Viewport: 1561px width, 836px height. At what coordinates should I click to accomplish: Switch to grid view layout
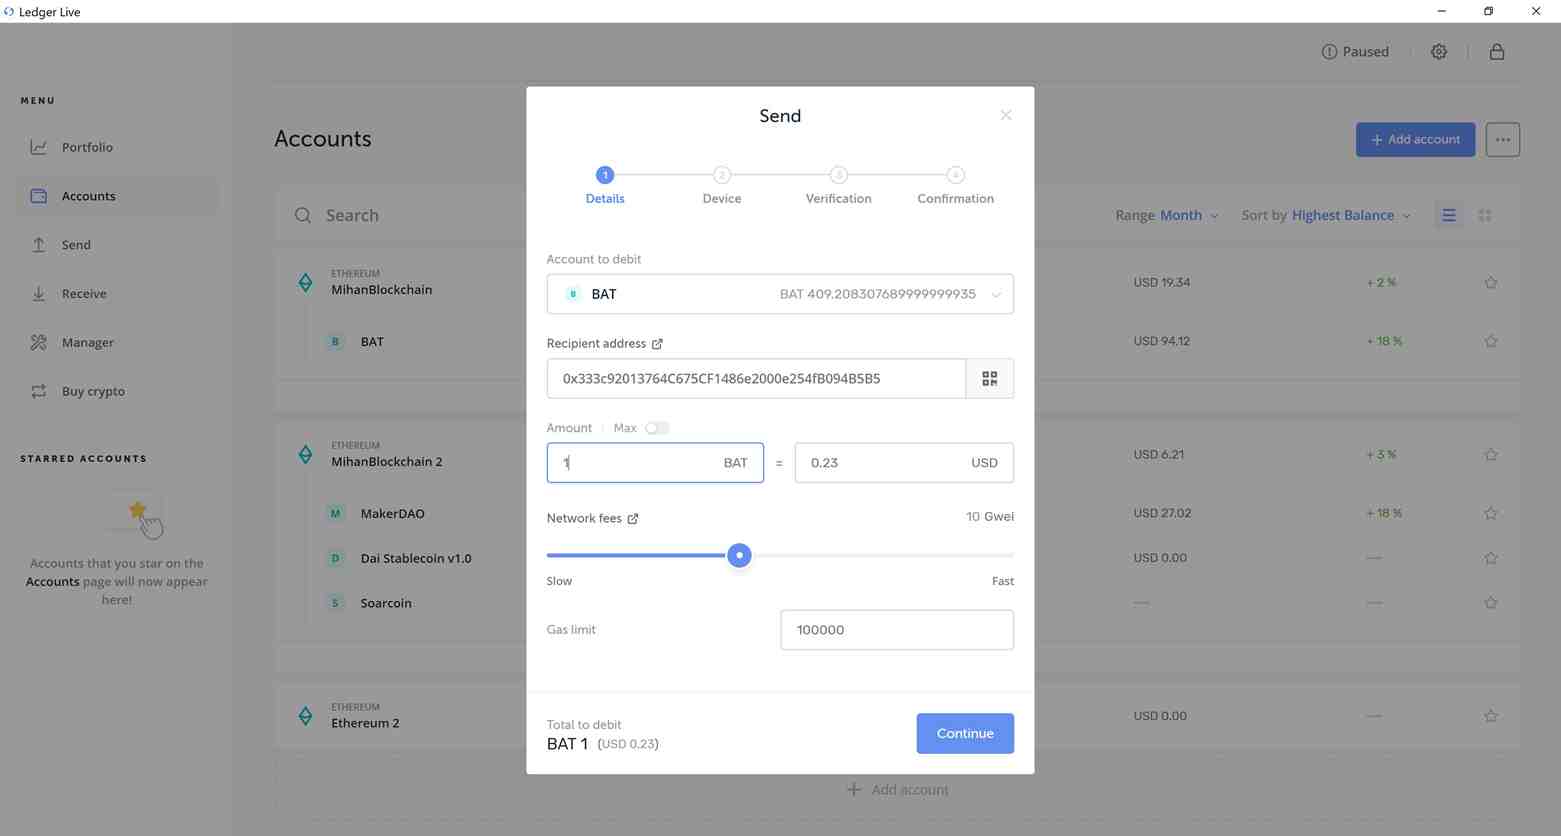point(1485,215)
